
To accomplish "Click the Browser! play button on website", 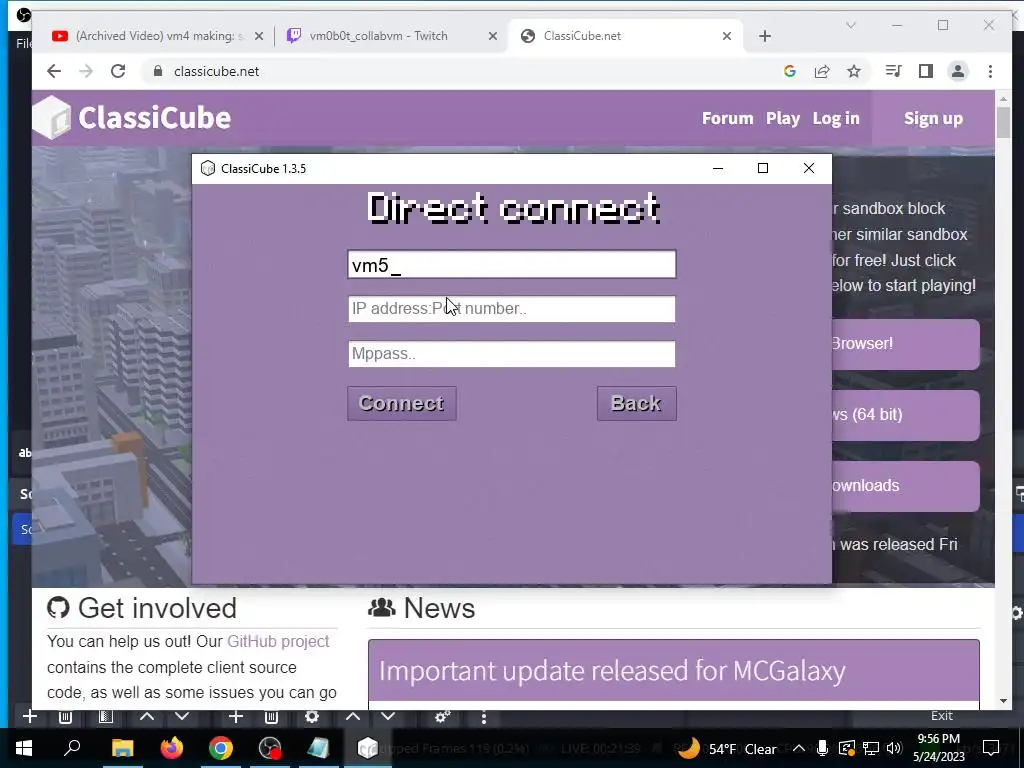I will click(x=906, y=344).
